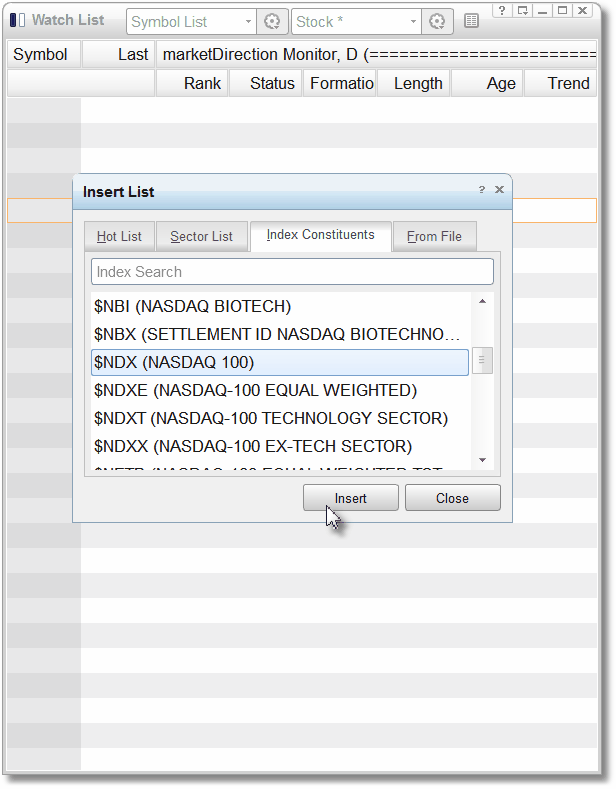The height and width of the screenshot is (789, 616).
Task: Click the index list scrollbar thumb
Action: coord(482,360)
